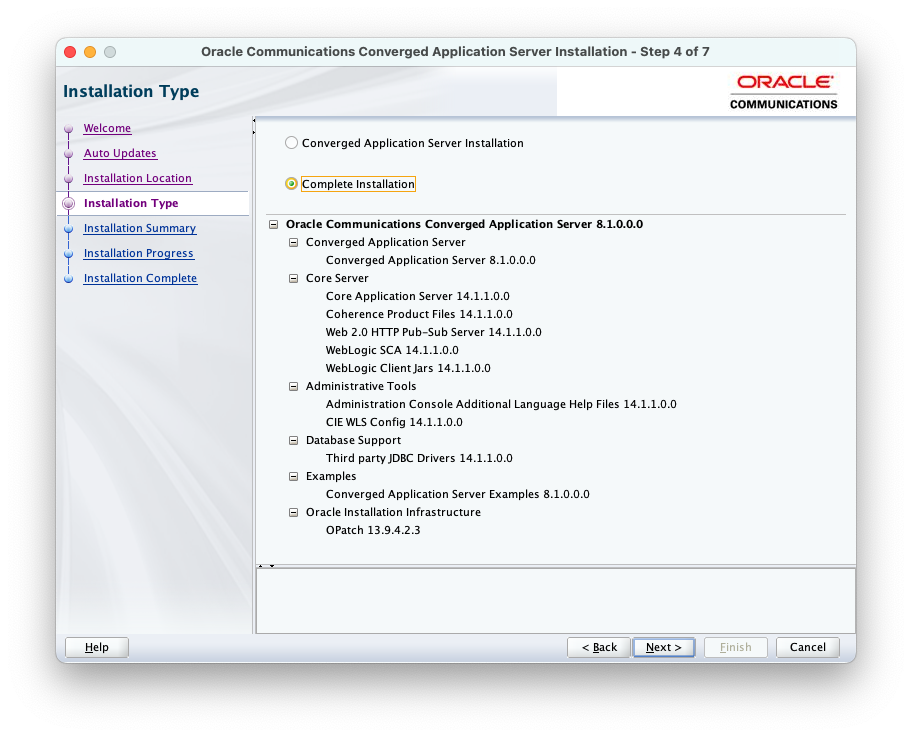Collapse the Examples tree node
The height and width of the screenshot is (737, 912).
pyautogui.click(x=293, y=476)
